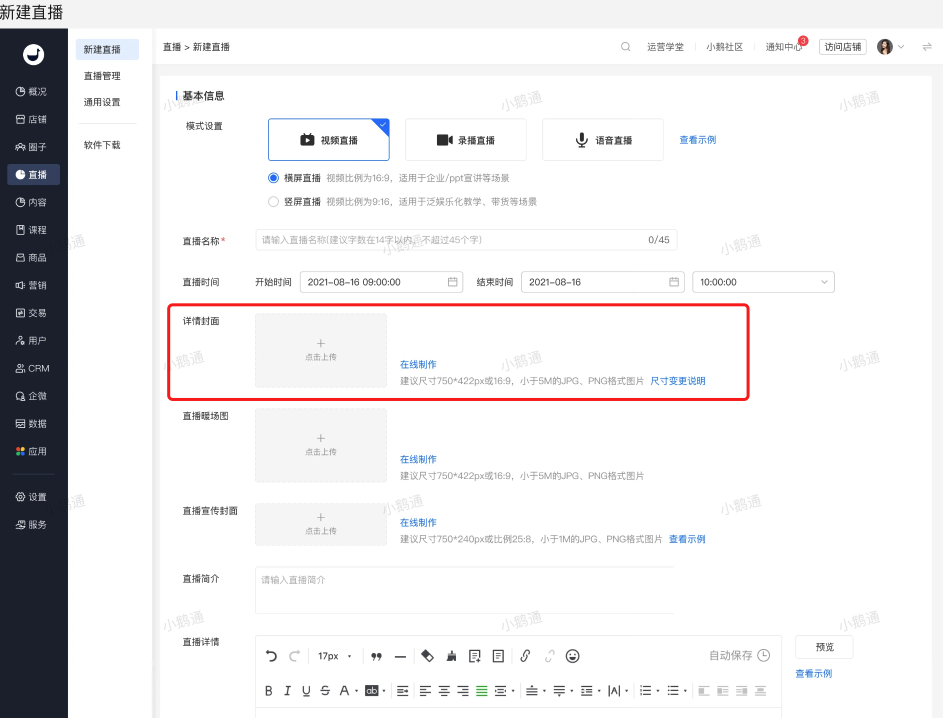Insert a blockquote with the quote icon
Screen dimensions: 943x718
click(x=376, y=656)
